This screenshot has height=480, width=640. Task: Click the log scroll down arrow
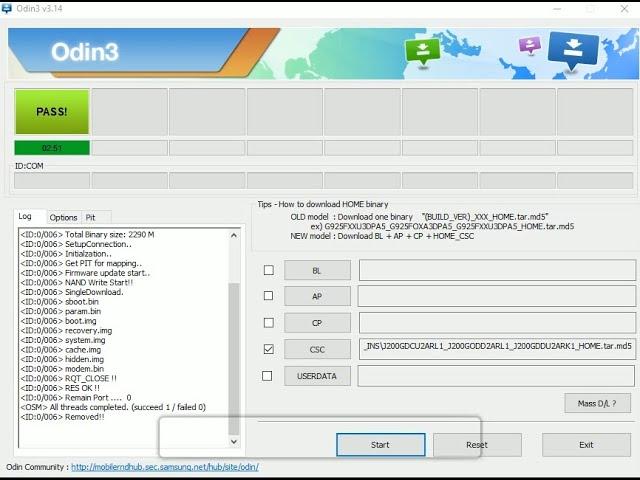click(233, 442)
